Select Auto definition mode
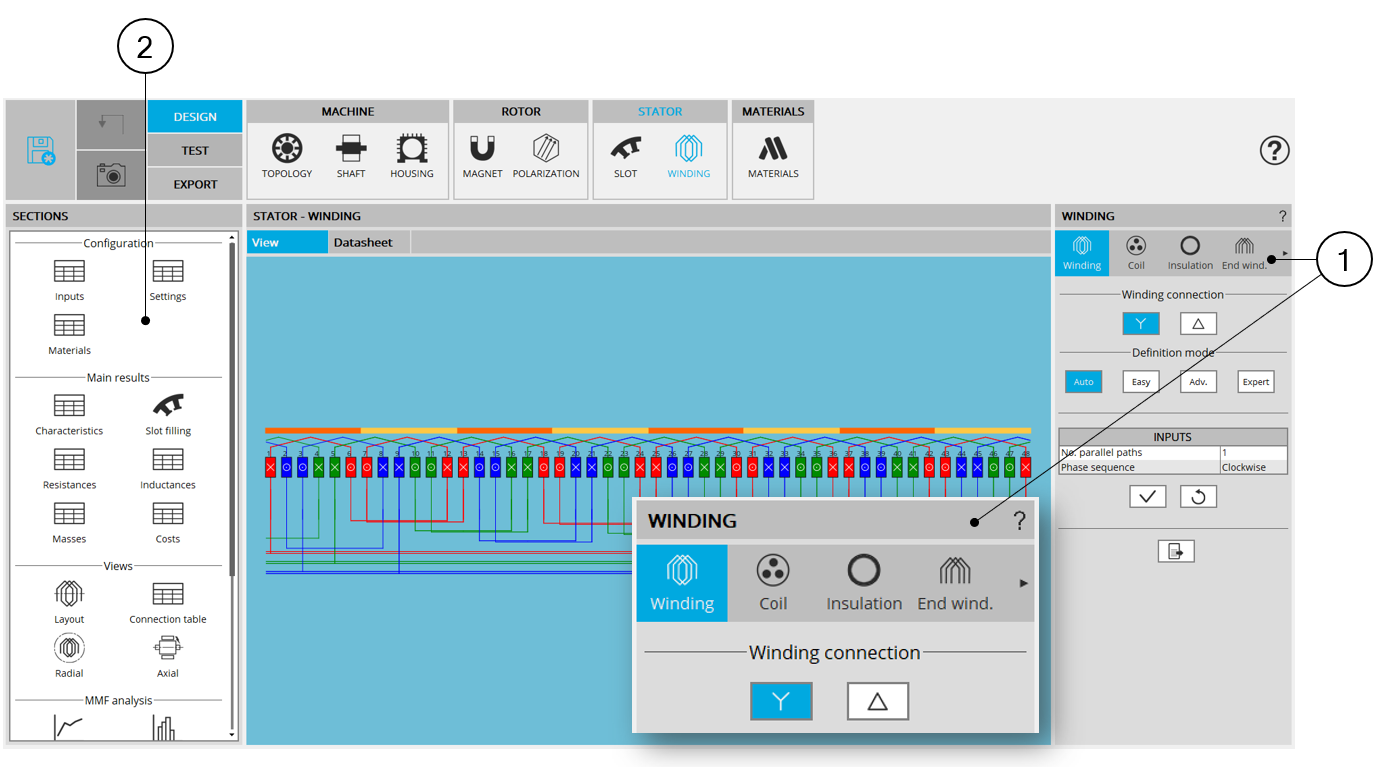 tap(1083, 382)
